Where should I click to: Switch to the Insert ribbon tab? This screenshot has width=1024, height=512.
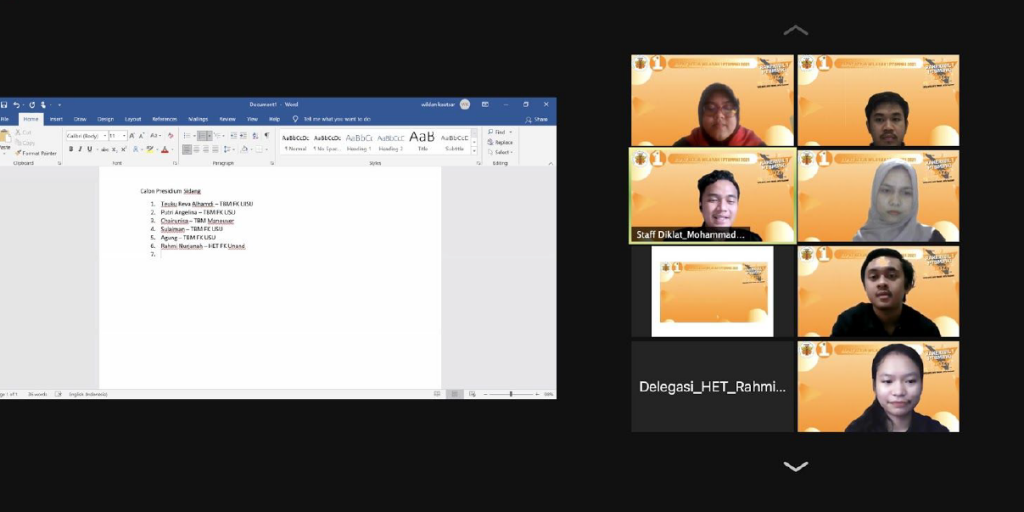[56, 119]
